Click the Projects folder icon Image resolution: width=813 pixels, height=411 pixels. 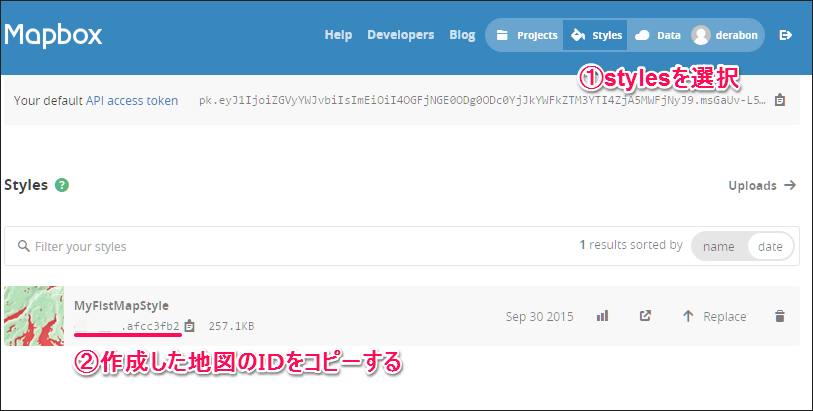[x=502, y=35]
